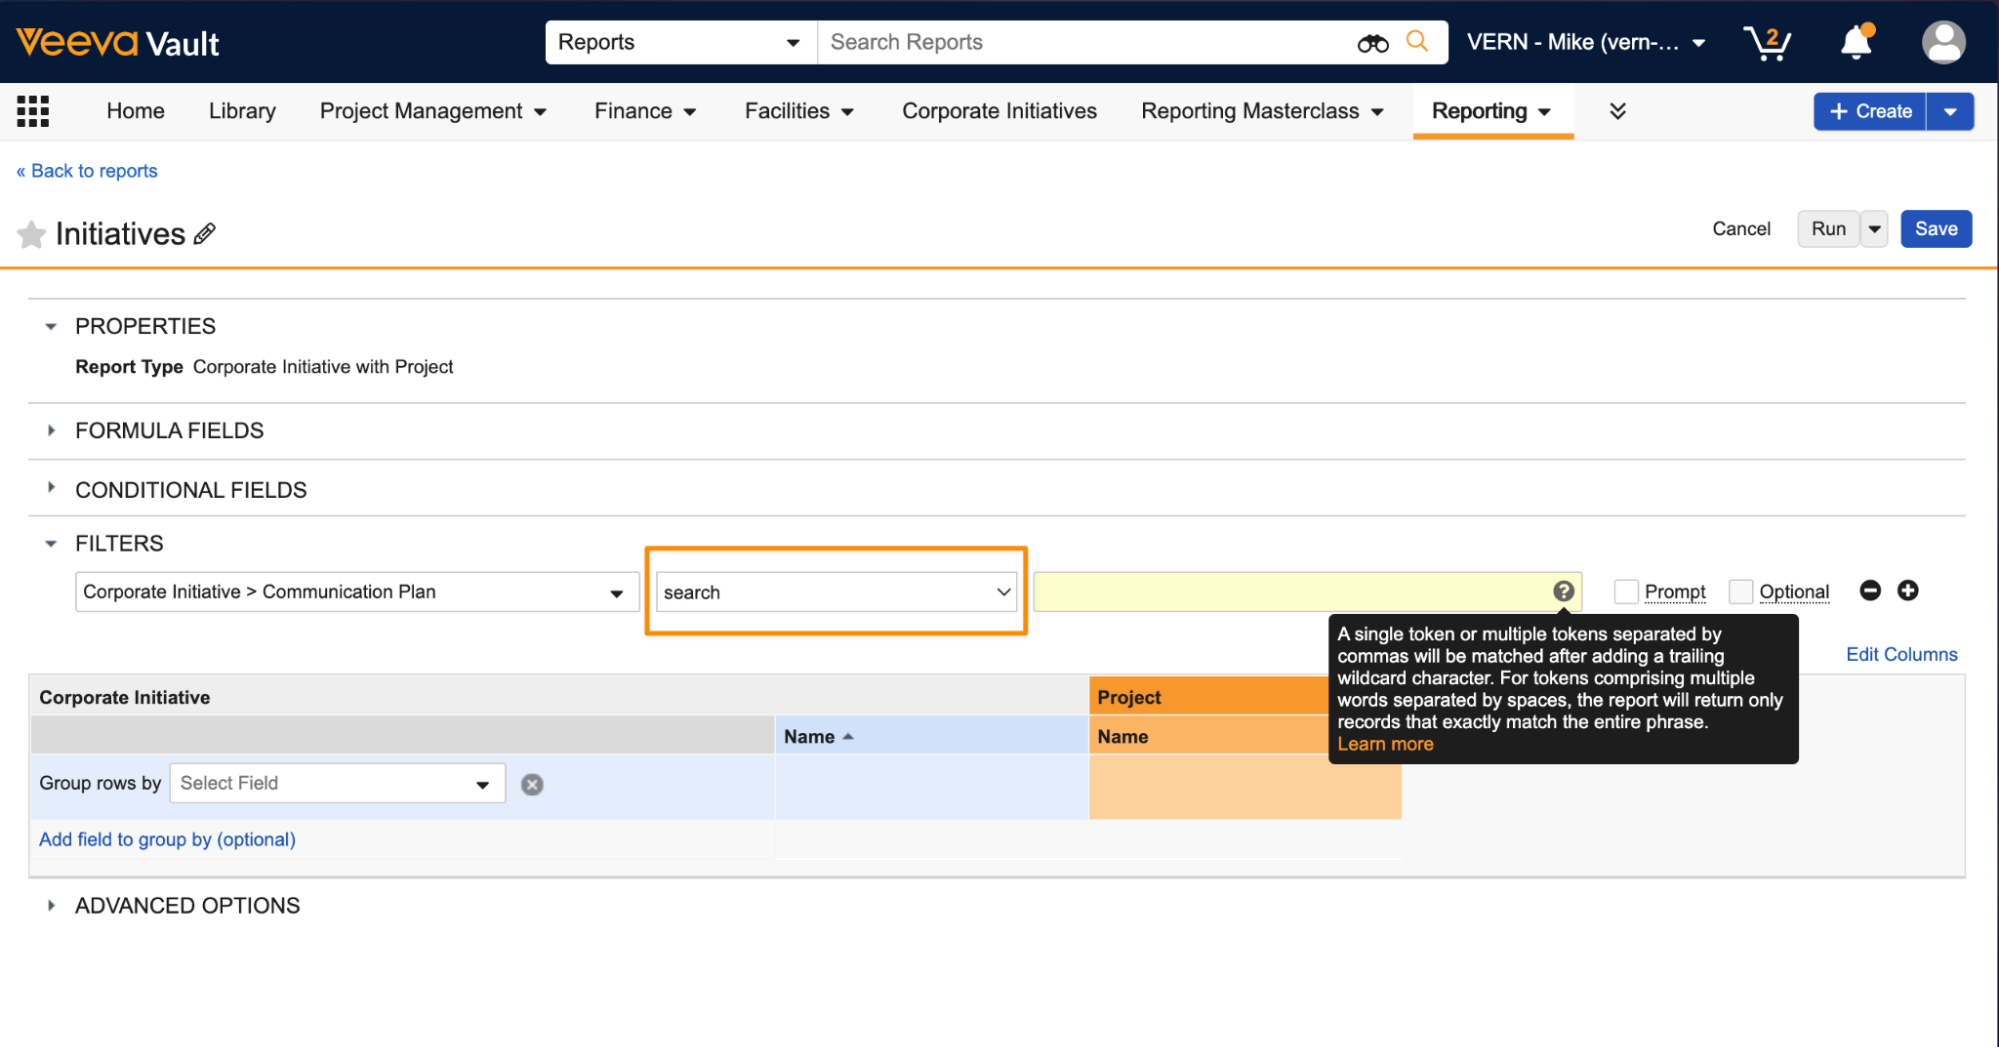Edit the Initiatives report name pencil

point(205,233)
